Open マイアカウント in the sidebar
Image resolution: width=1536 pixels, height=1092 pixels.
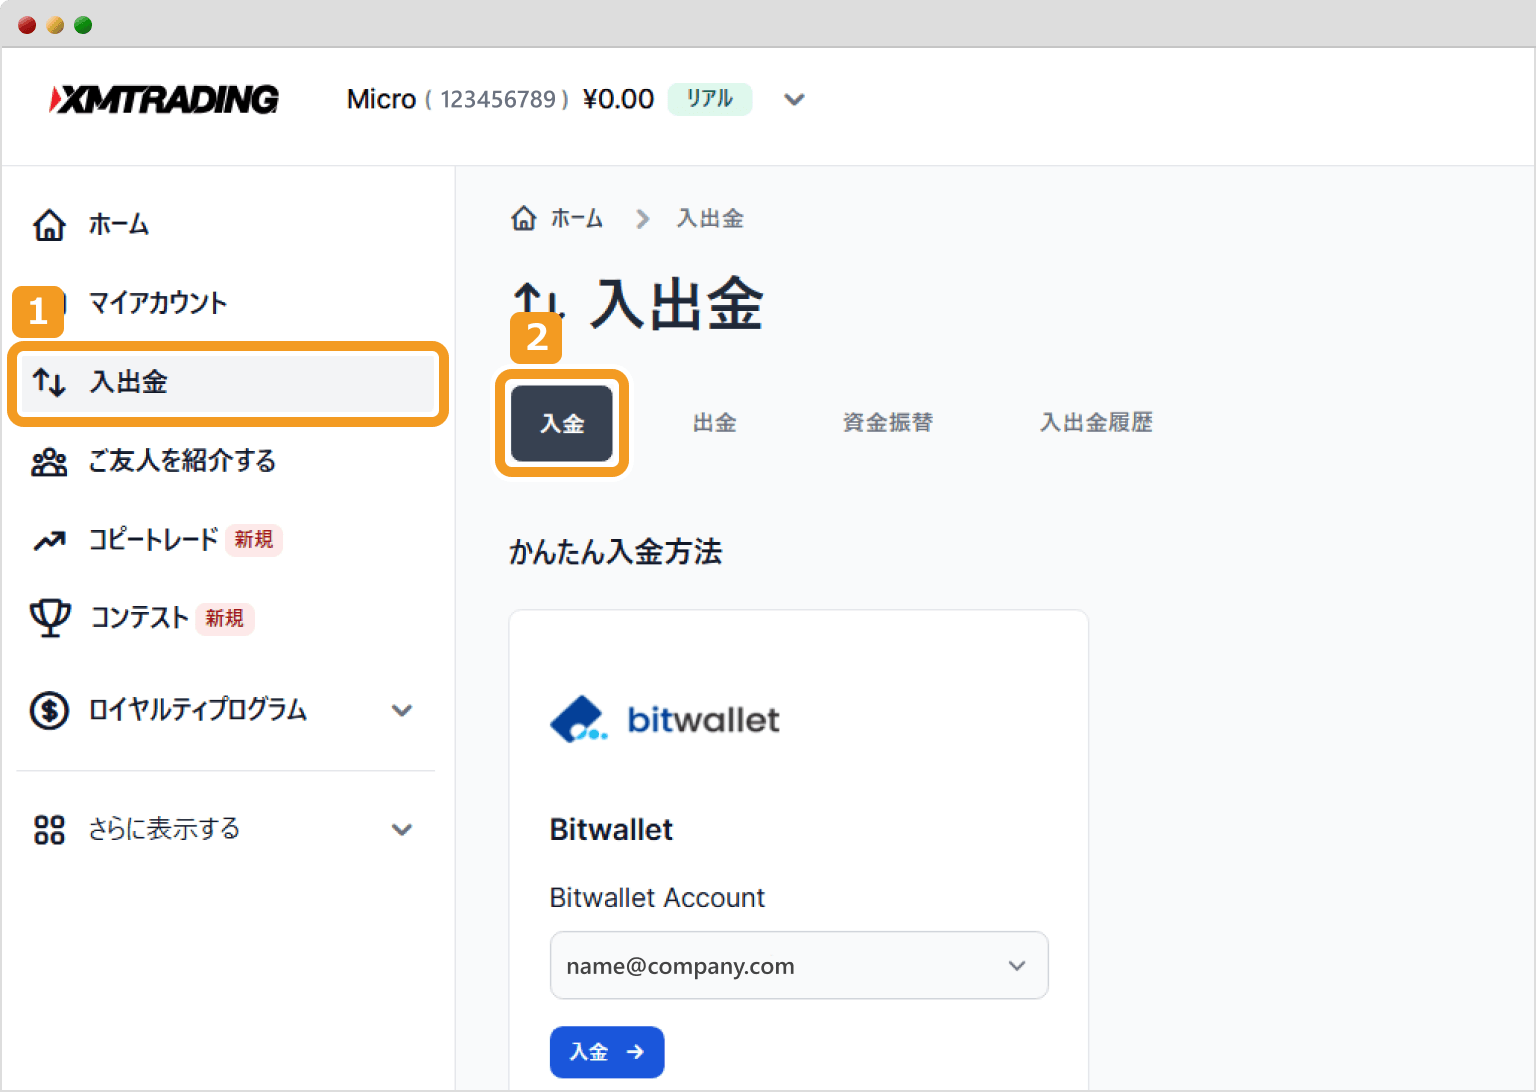coord(158,303)
